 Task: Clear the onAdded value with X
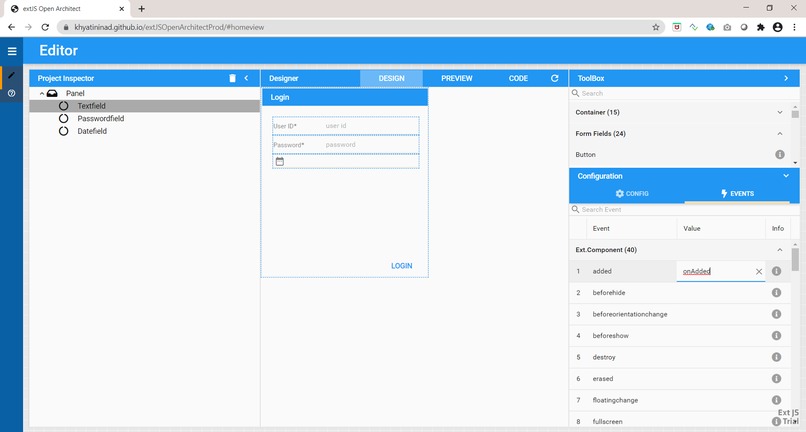point(759,272)
